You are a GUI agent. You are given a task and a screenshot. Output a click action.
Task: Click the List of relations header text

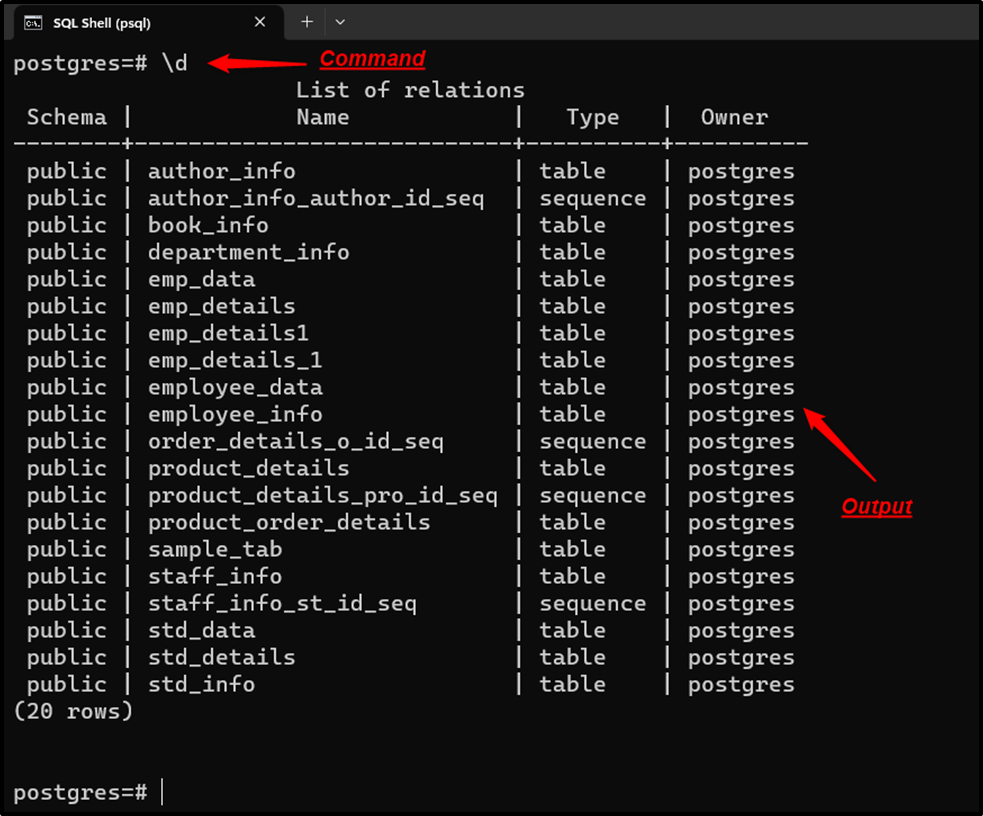coord(410,89)
